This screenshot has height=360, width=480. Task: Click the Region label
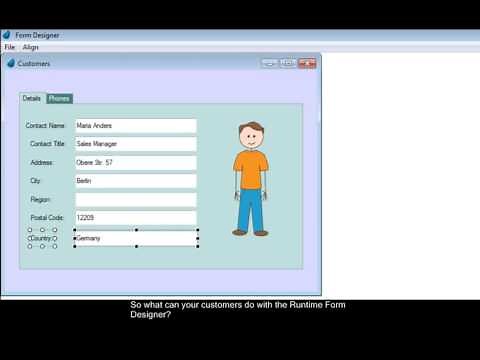(x=40, y=199)
